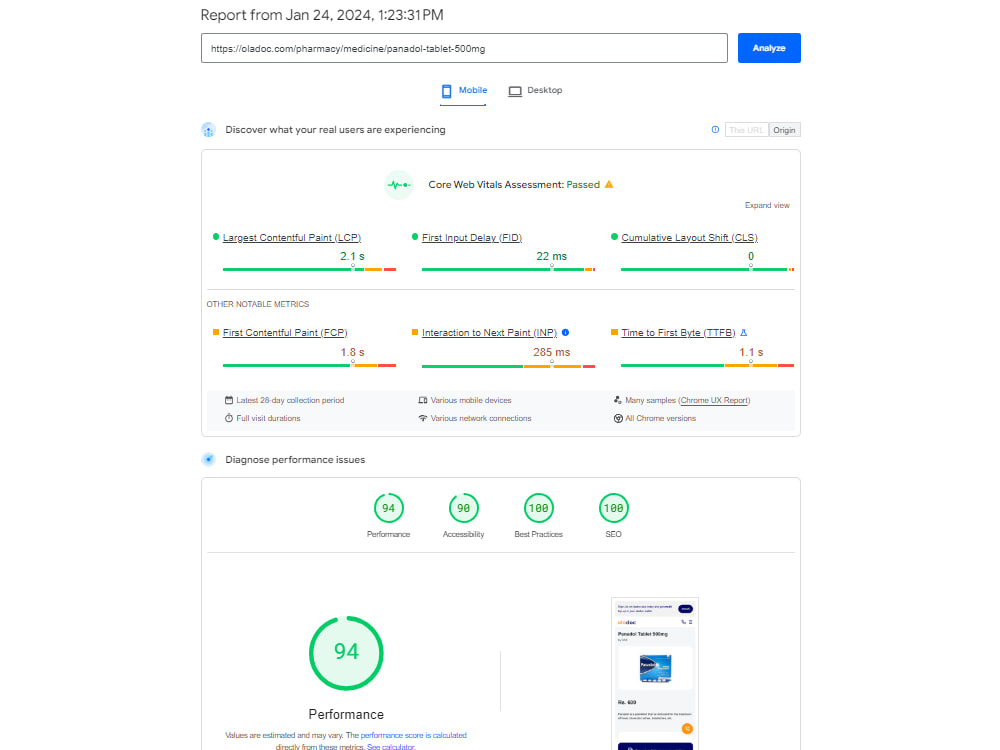Click the real users experience icon
This screenshot has width=1000, height=750.
(209, 129)
